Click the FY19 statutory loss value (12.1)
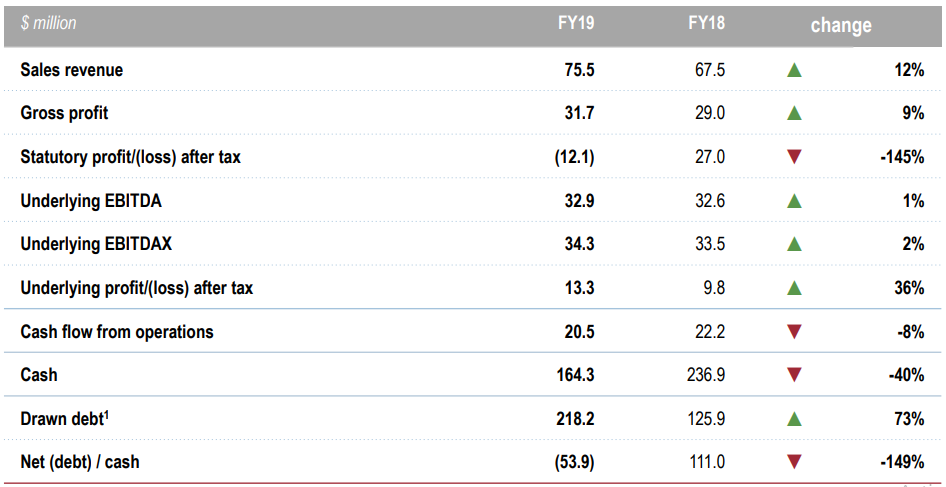946x487 pixels. point(574,157)
